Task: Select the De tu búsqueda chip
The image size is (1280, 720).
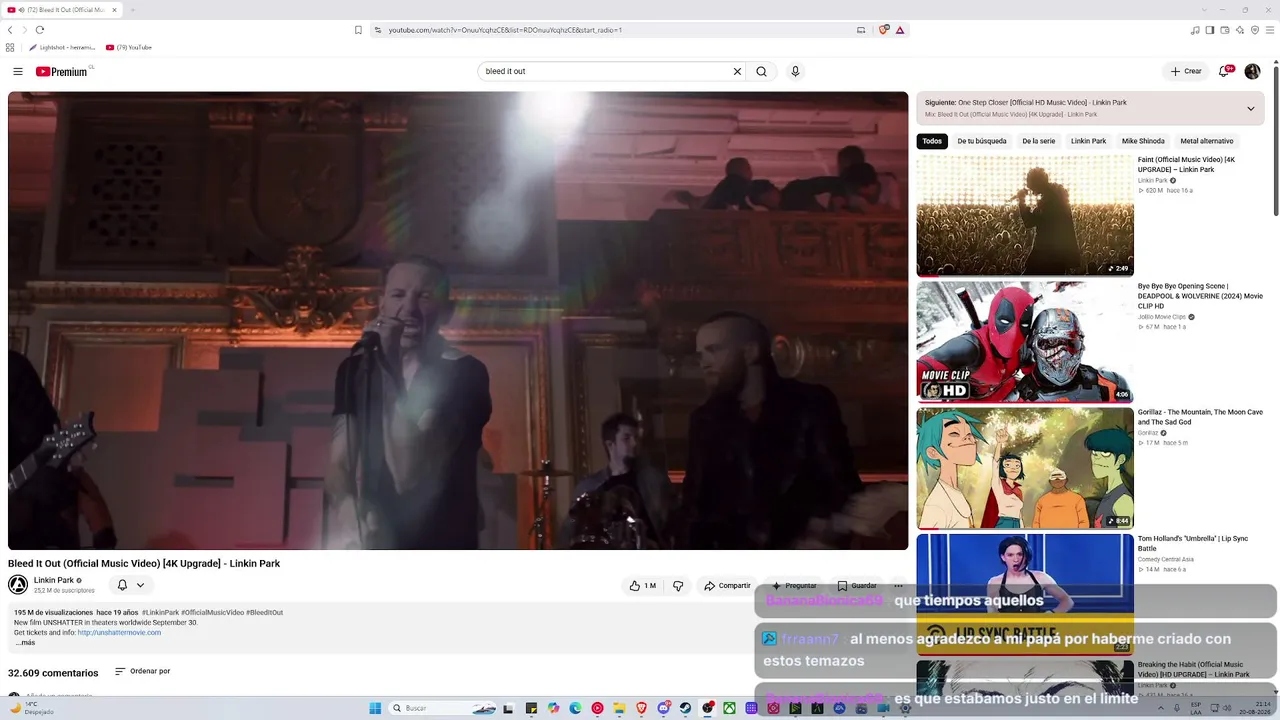Action: pos(982,141)
